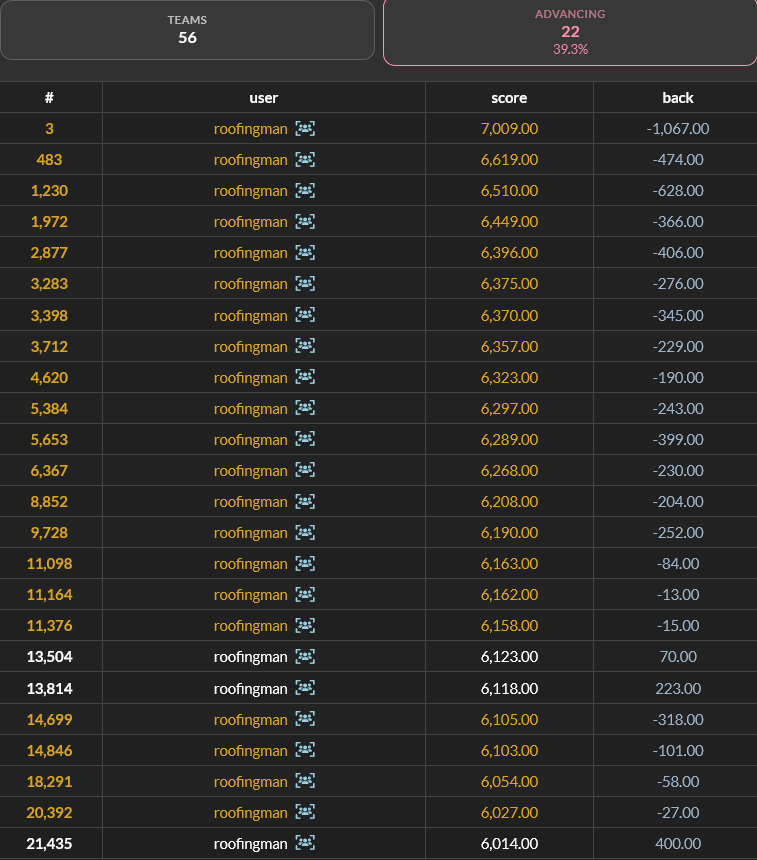Select score 6,449.00
Viewport: 757px width, 860px height.
point(509,222)
